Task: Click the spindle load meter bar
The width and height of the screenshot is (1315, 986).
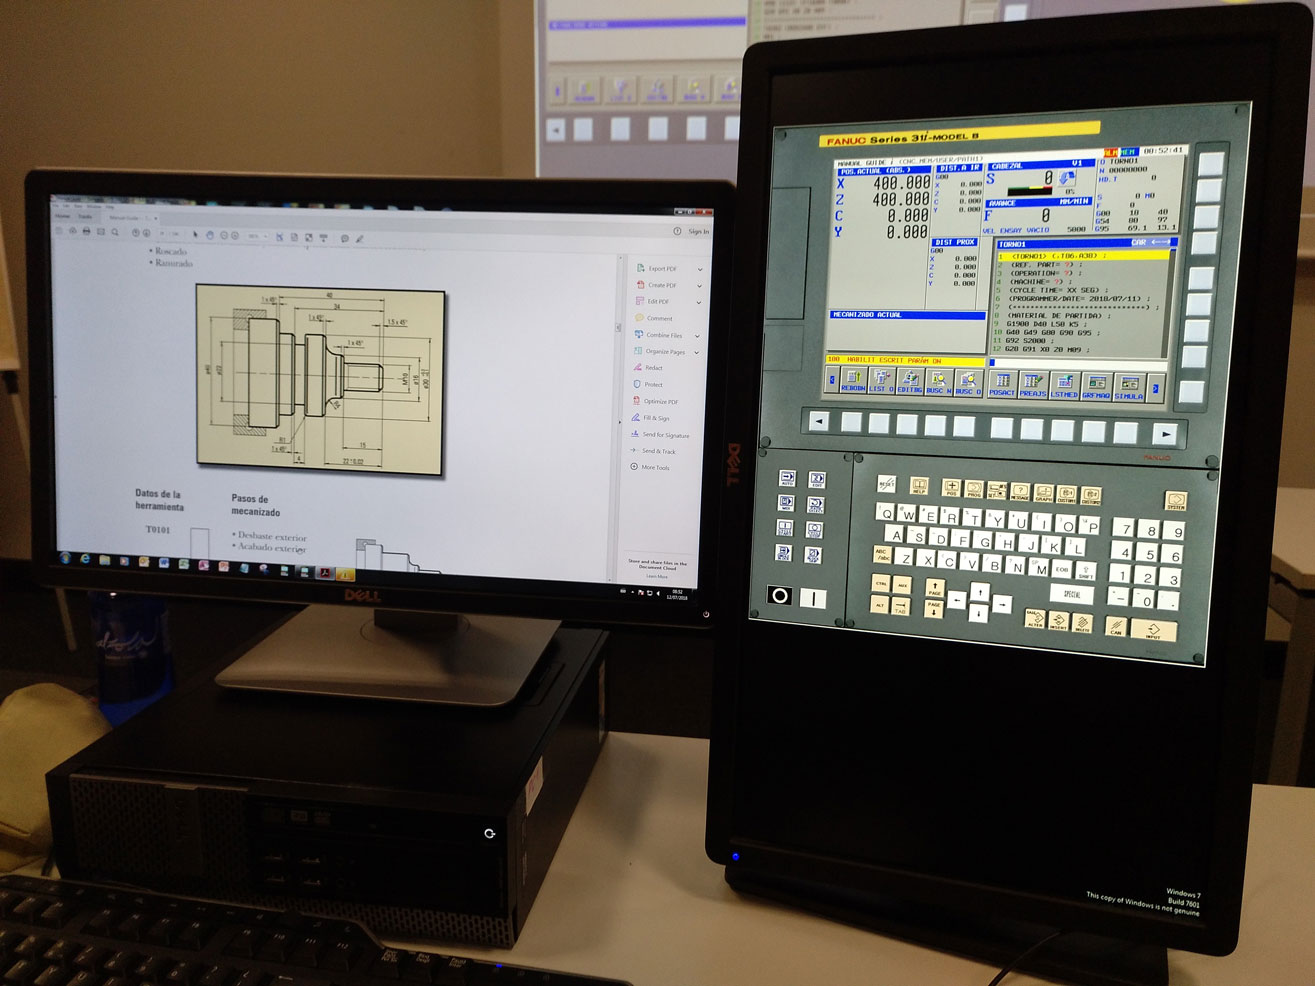Action: [x=1030, y=191]
